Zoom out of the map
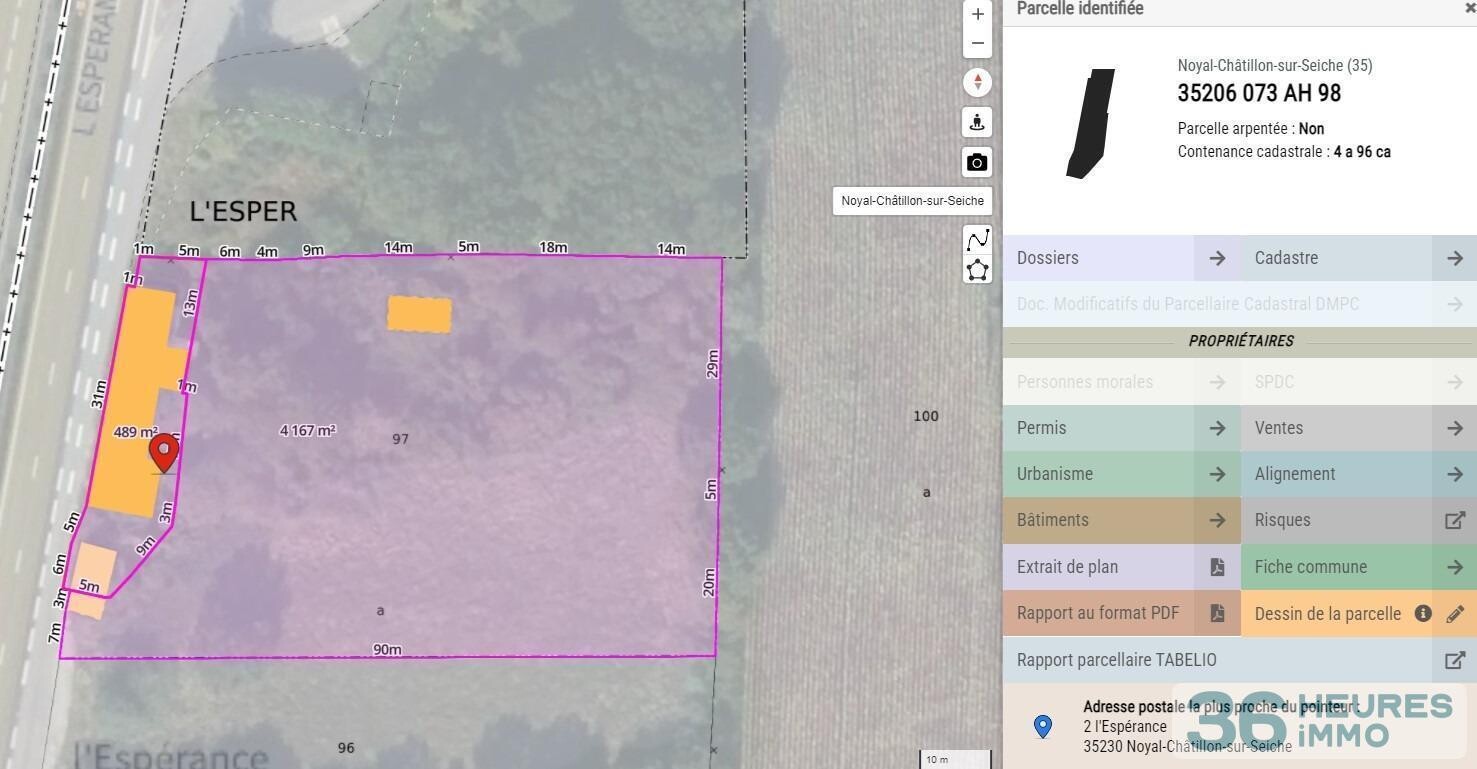Image resolution: width=1477 pixels, height=769 pixels. [x=977, y=43]
